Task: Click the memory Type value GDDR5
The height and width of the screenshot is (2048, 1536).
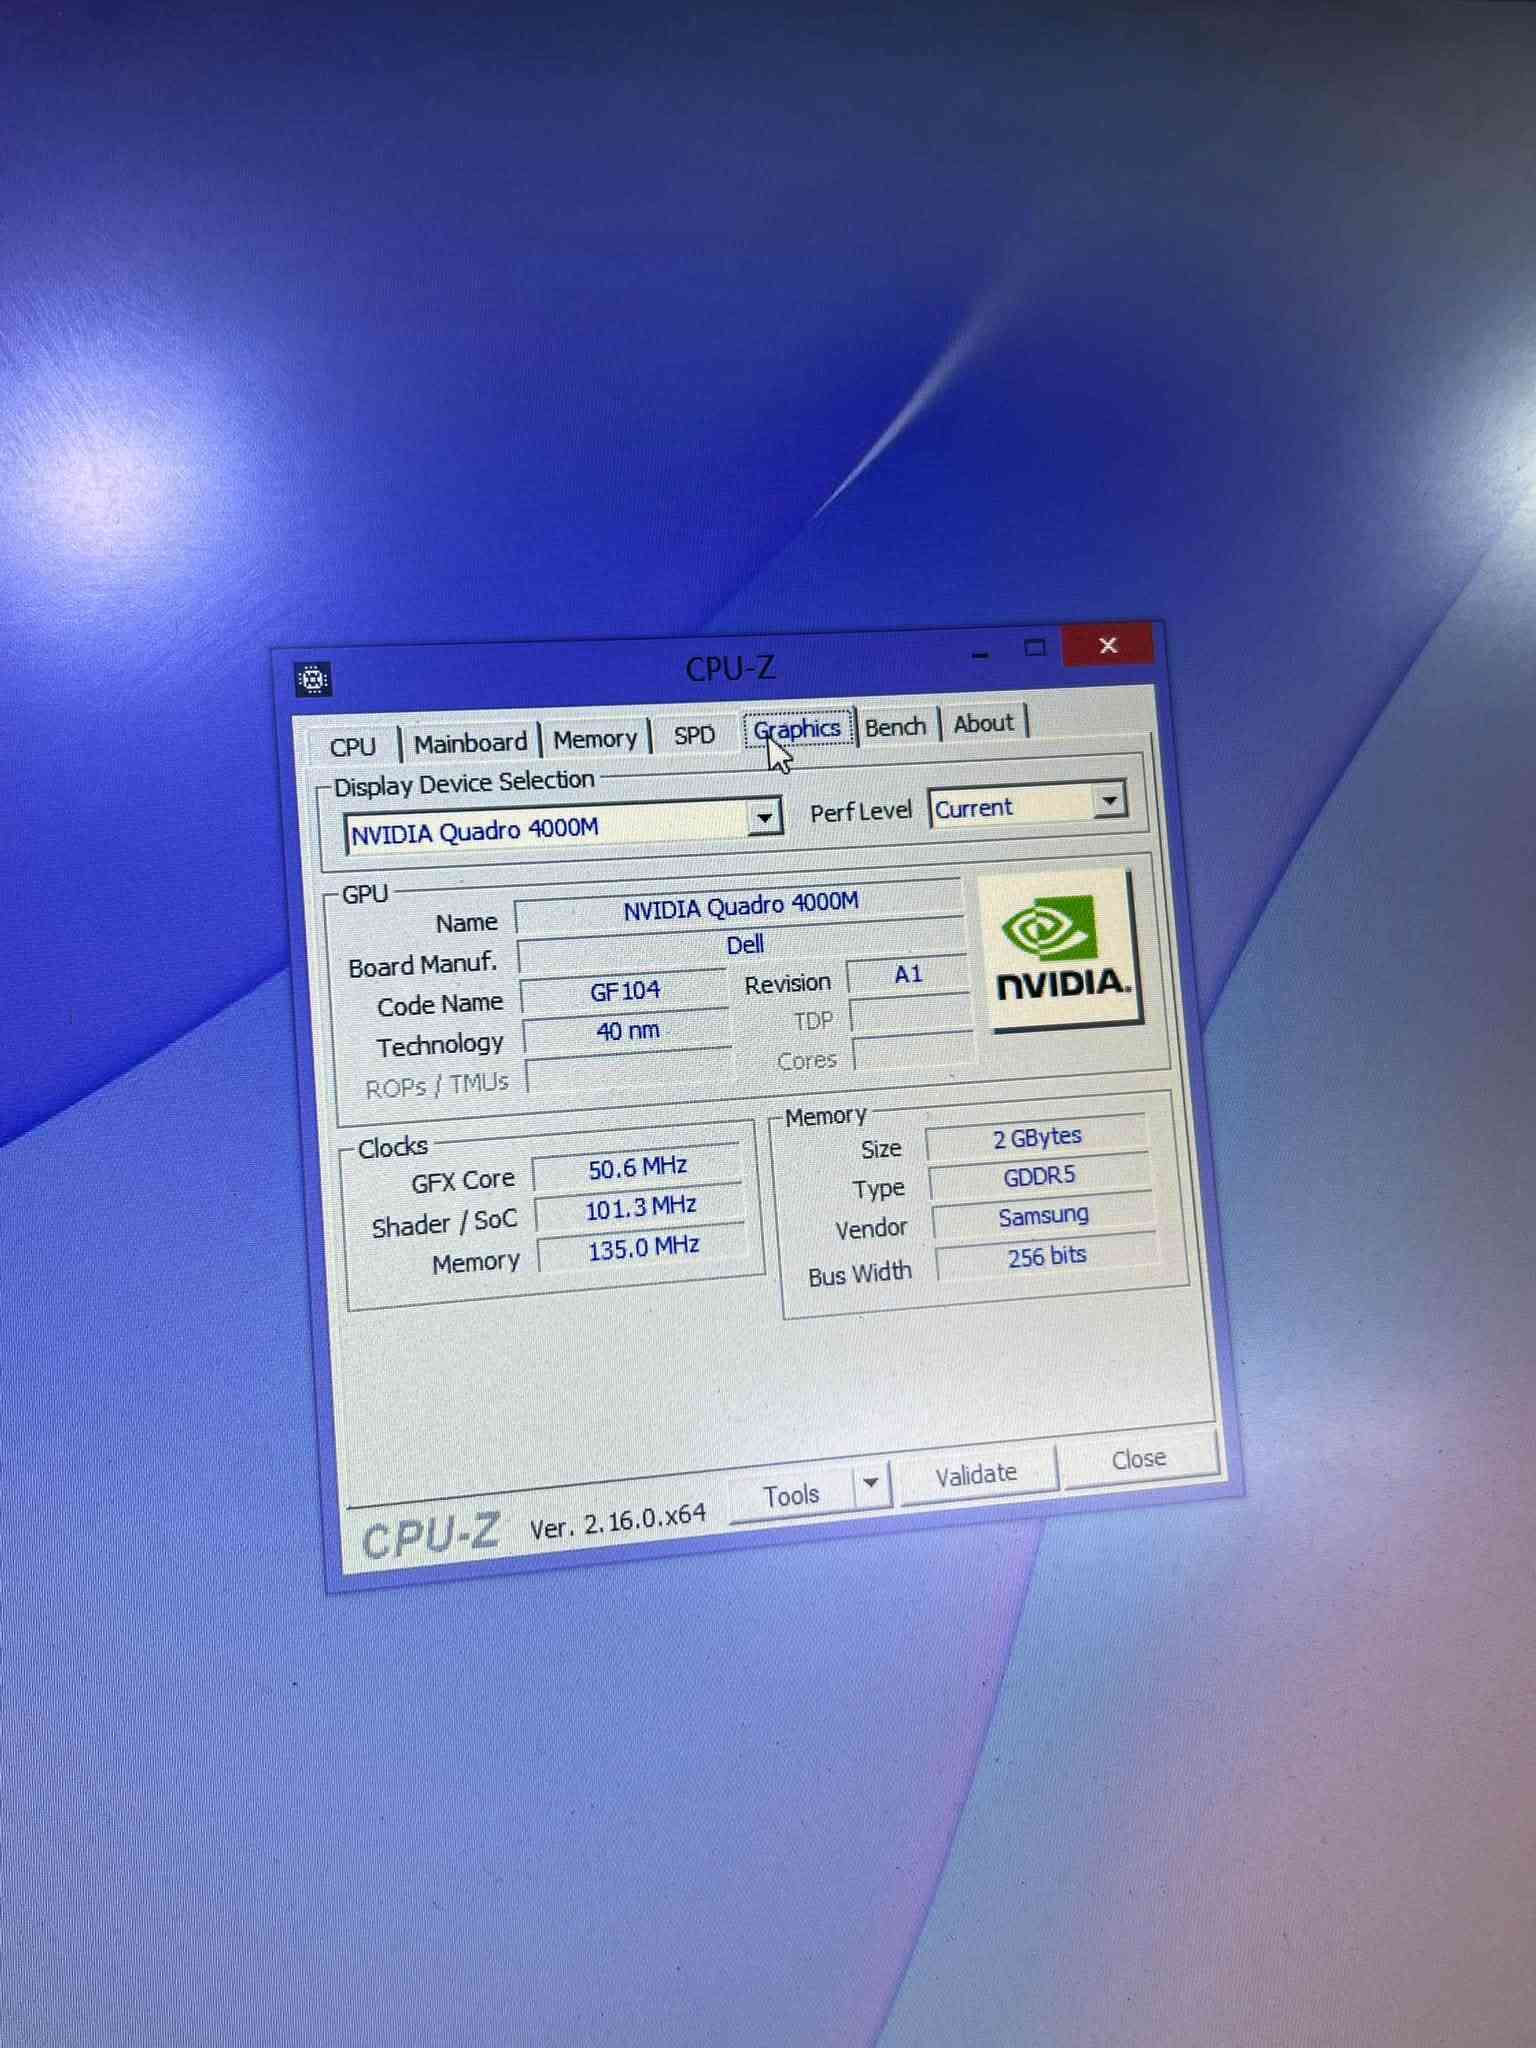Action: pos(1040,1176)
